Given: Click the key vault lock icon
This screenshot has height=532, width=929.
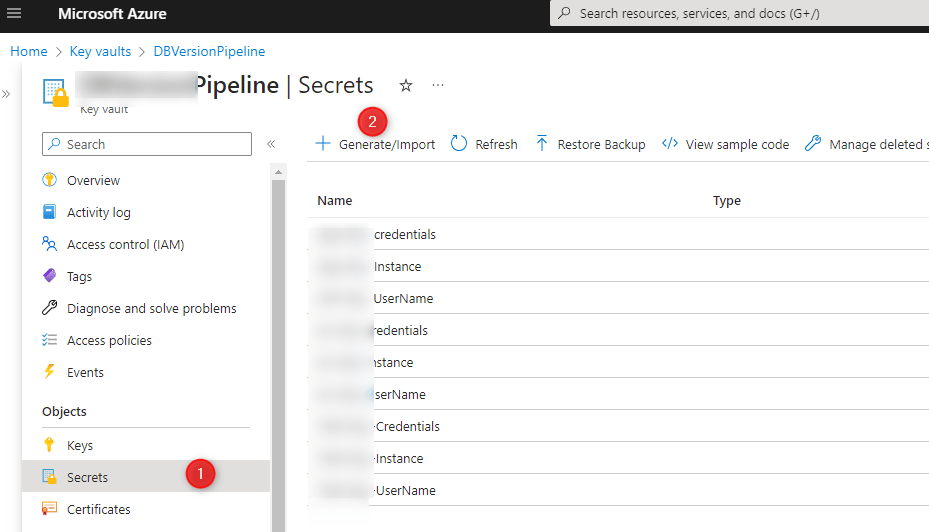Looking at the screenshot, I should tap(56, 93).
